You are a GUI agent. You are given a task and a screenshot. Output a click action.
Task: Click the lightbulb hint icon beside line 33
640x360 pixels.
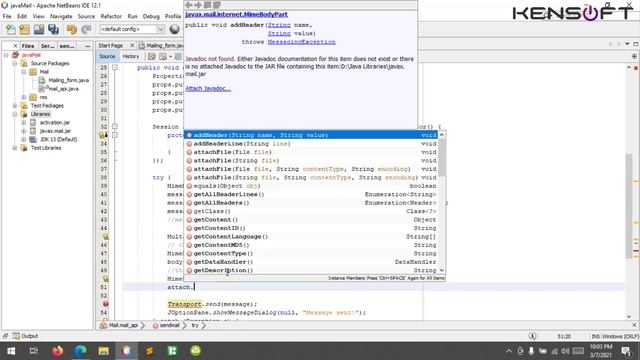tap(102, 135)
